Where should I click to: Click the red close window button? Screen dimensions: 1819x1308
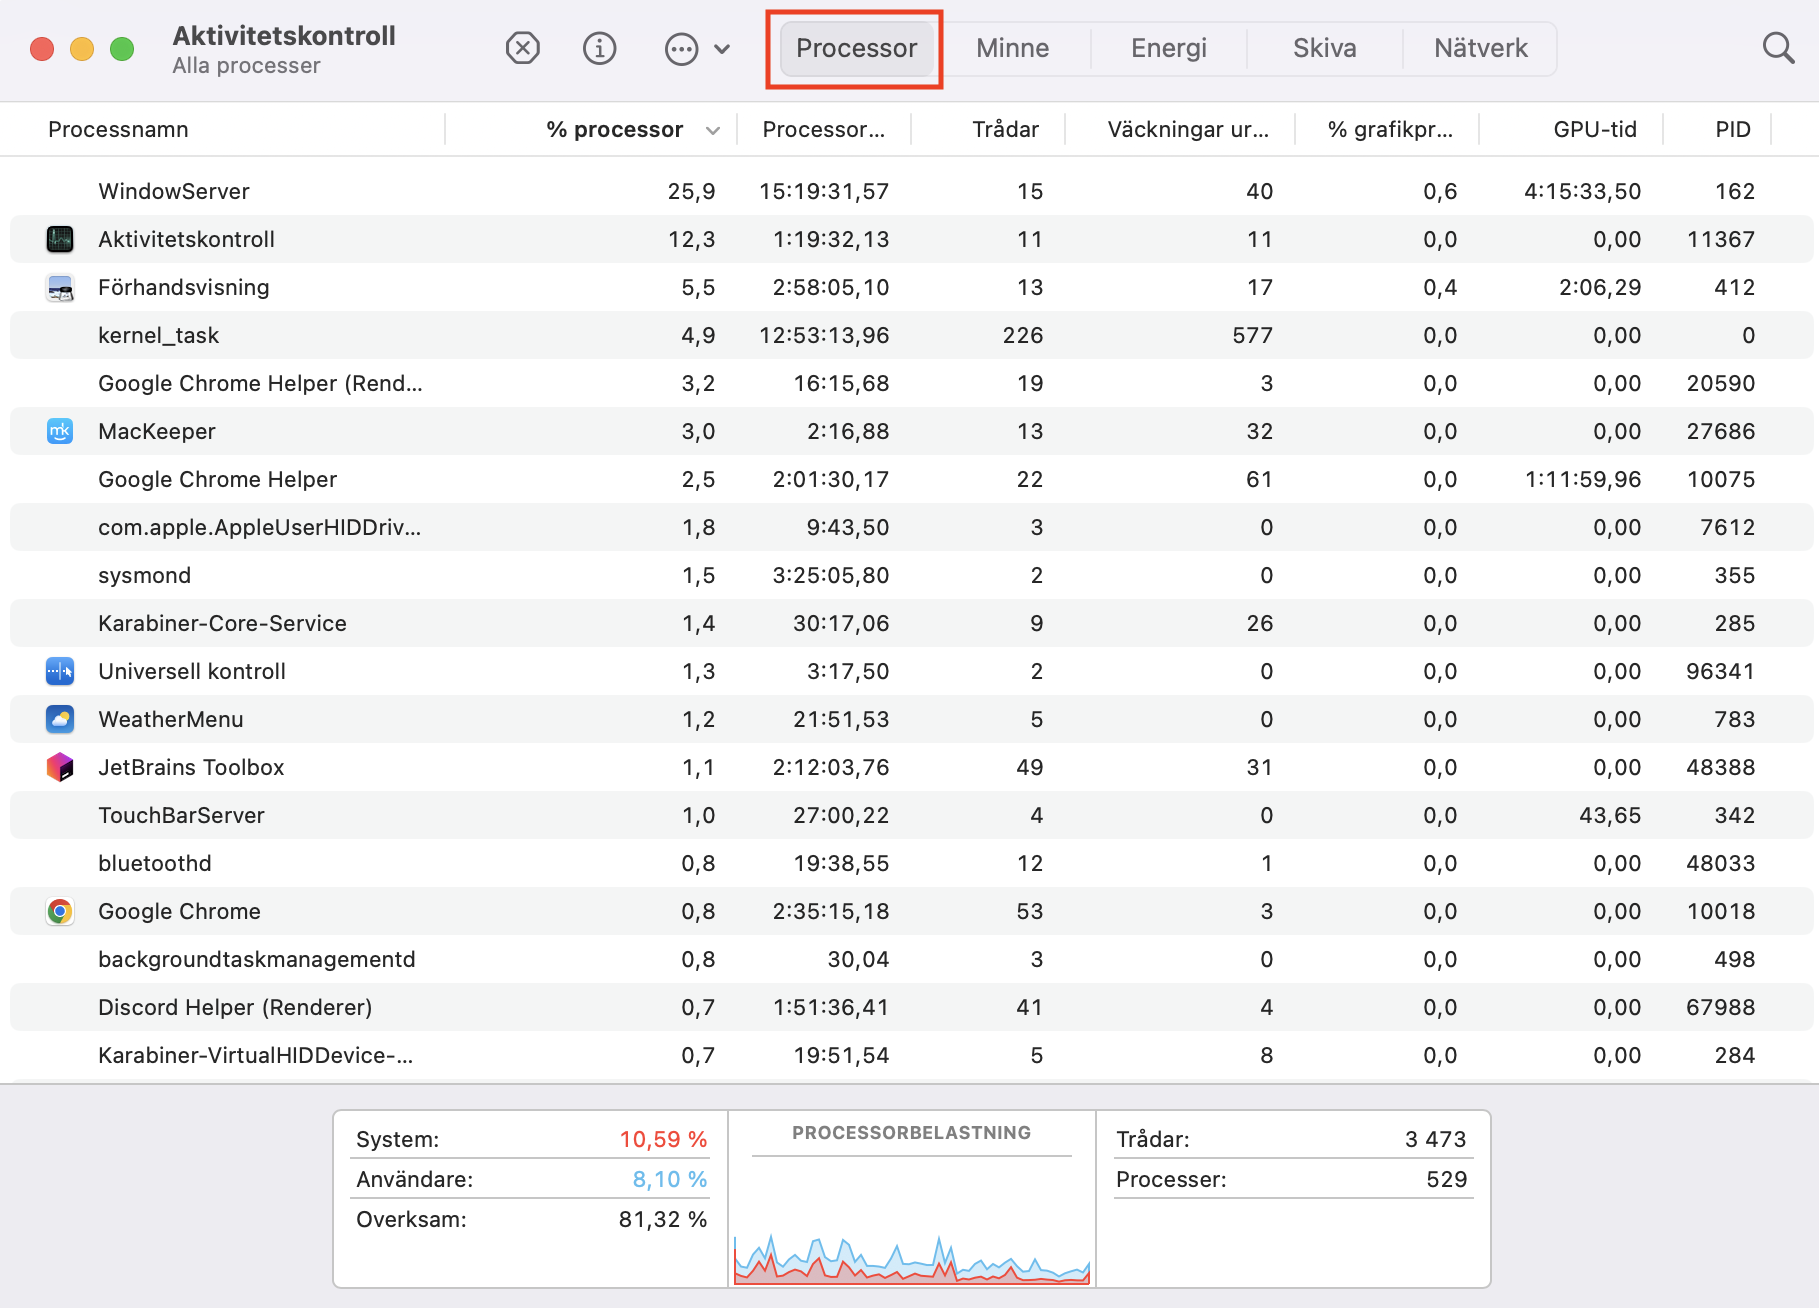[42, 48]
